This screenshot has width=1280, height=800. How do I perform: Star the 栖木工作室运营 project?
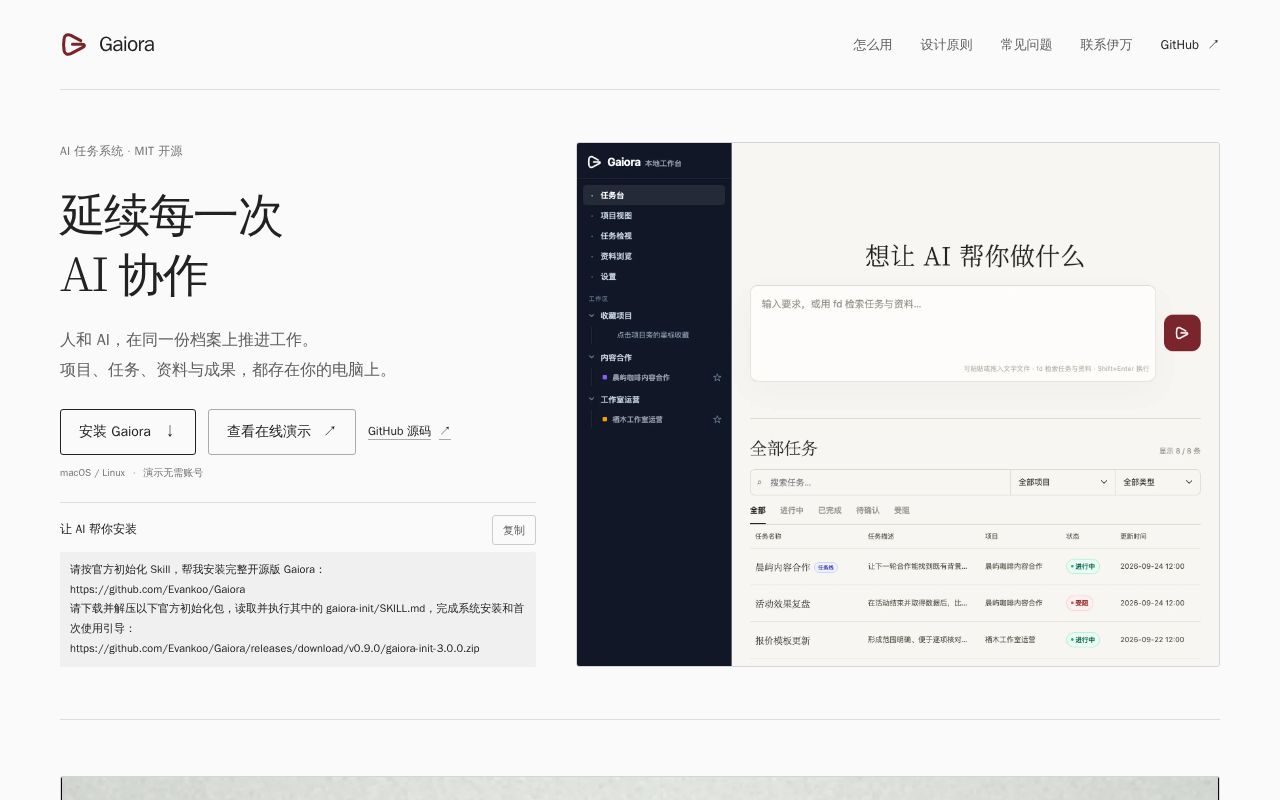pyautogui.click(x=717, y=420)
